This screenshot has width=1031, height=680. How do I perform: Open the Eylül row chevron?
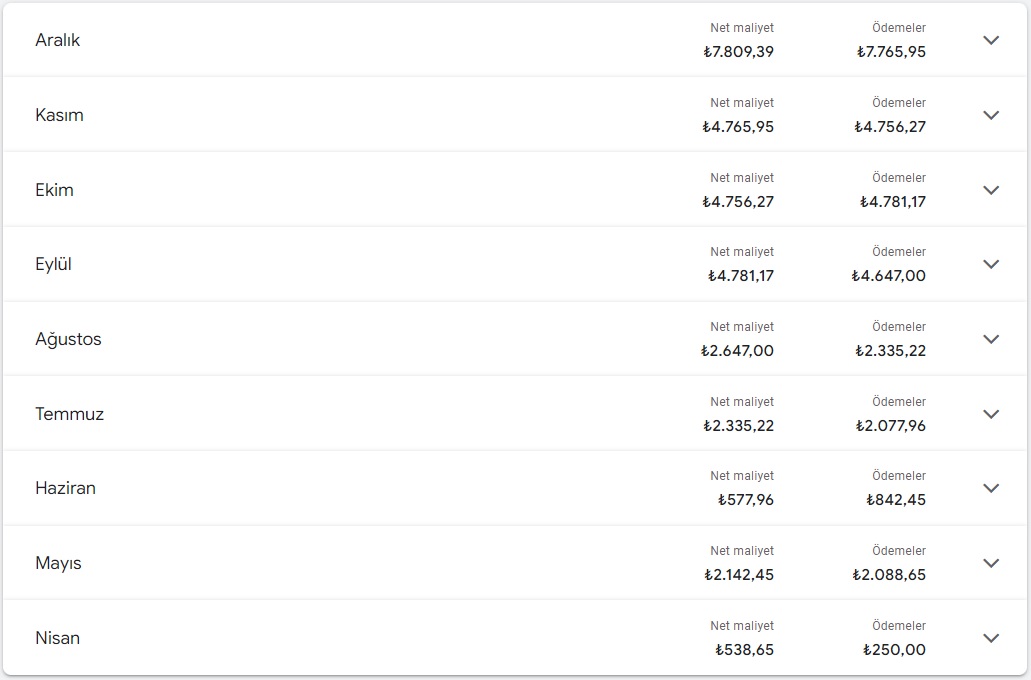[x=991, y=264]
